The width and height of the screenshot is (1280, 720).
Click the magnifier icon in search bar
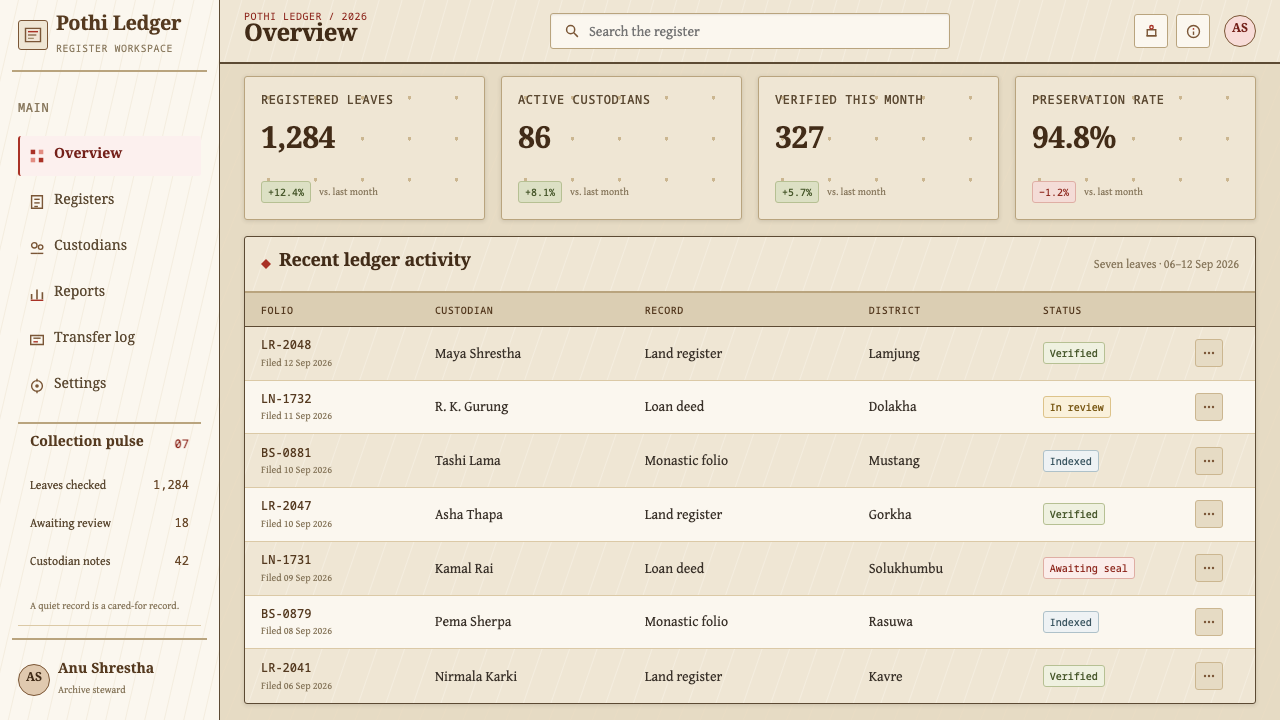[572, 31]
